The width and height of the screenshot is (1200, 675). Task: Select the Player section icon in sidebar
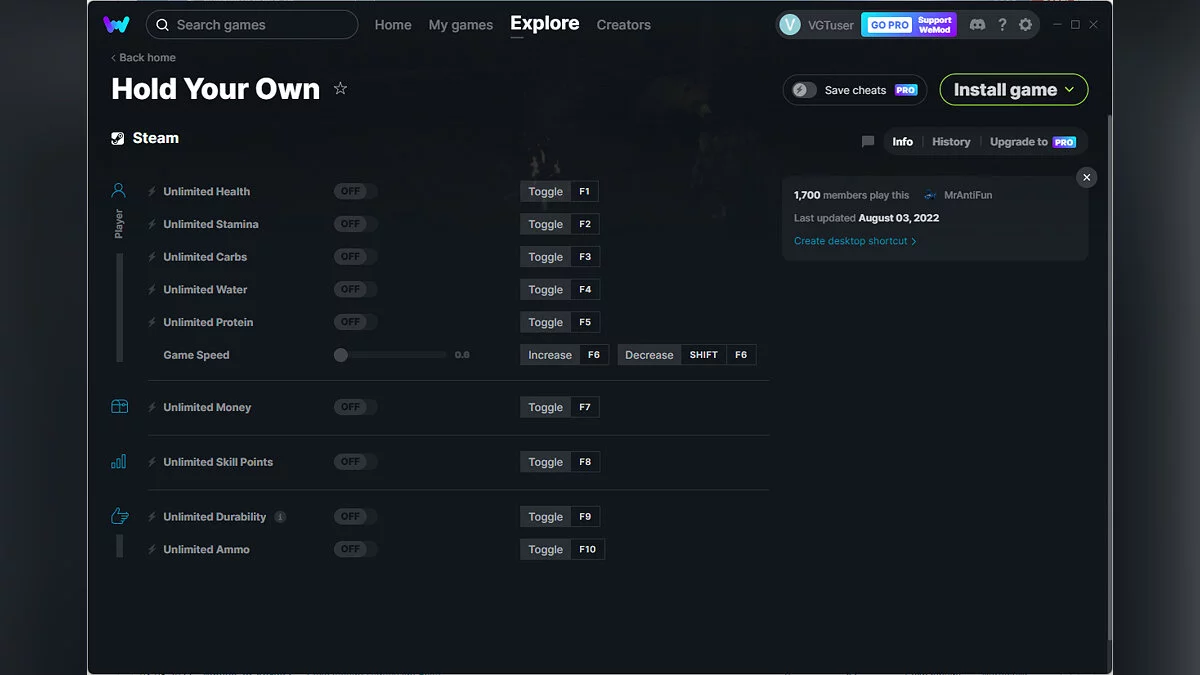point(119,190)
